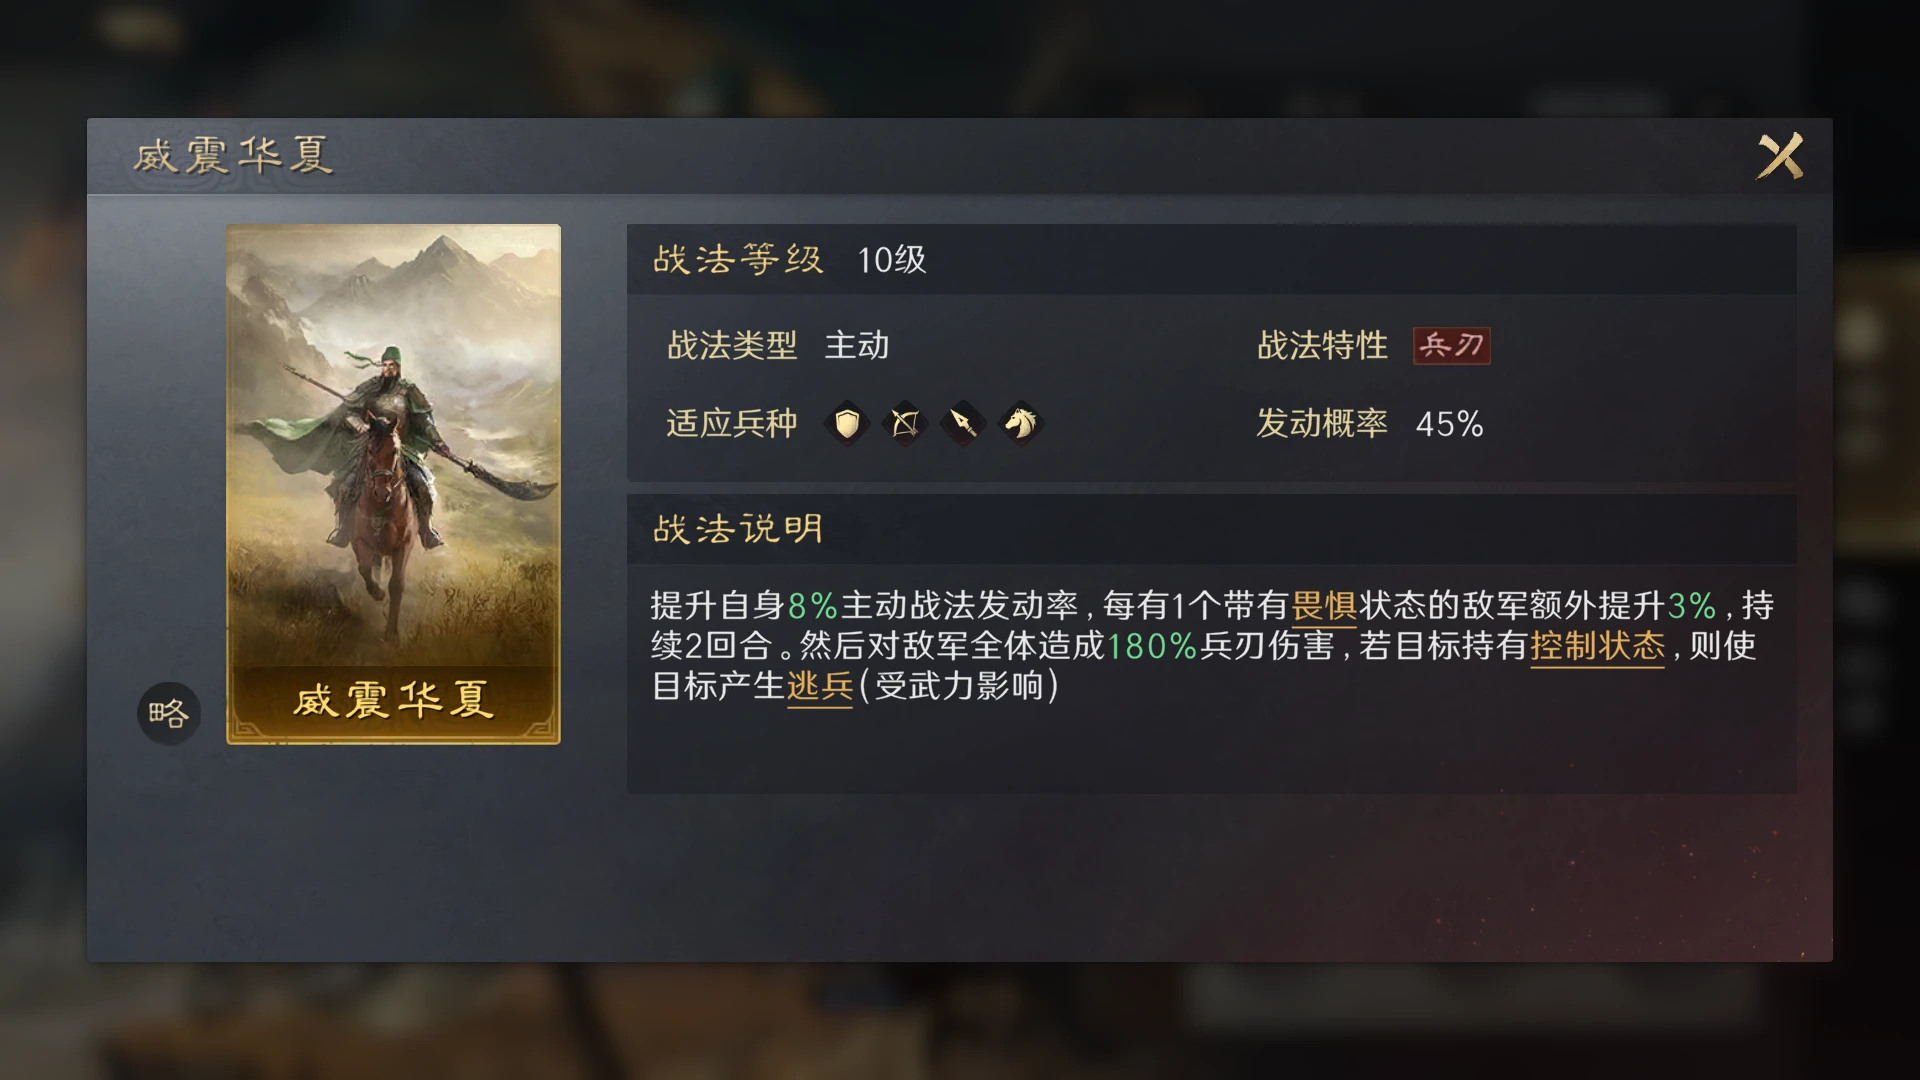The height and width of the screenshot is (1080, 1920).
Task: Click the 战法特性 label
Action: tap(1322, 346)
